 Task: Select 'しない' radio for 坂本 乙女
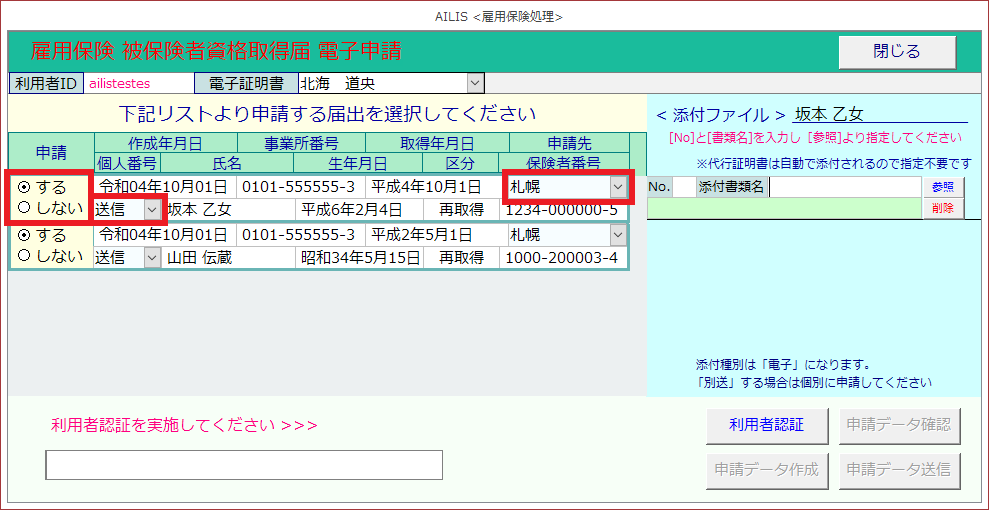(24, 209)
